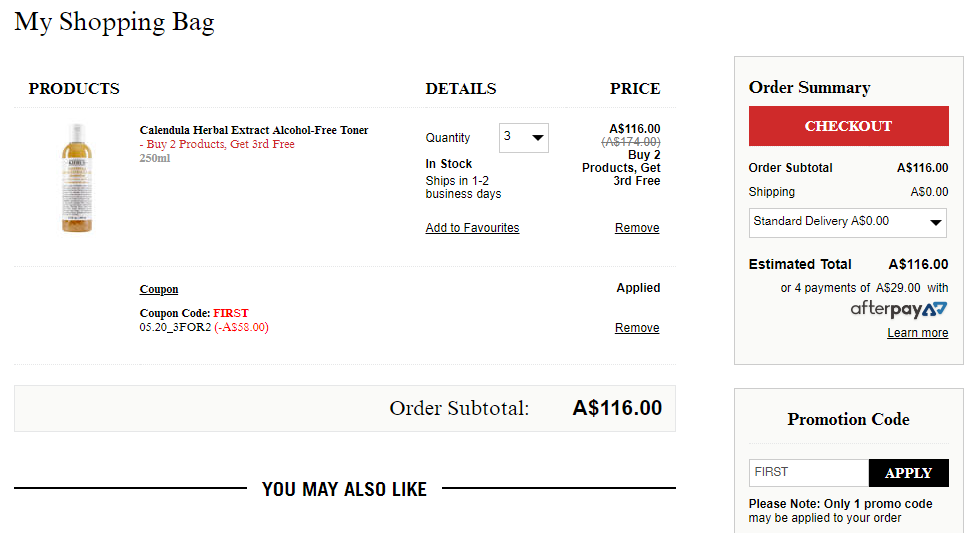Remove the toner from the bag
This screenshot has width=971, height=533.
click(x=637, y=228)
